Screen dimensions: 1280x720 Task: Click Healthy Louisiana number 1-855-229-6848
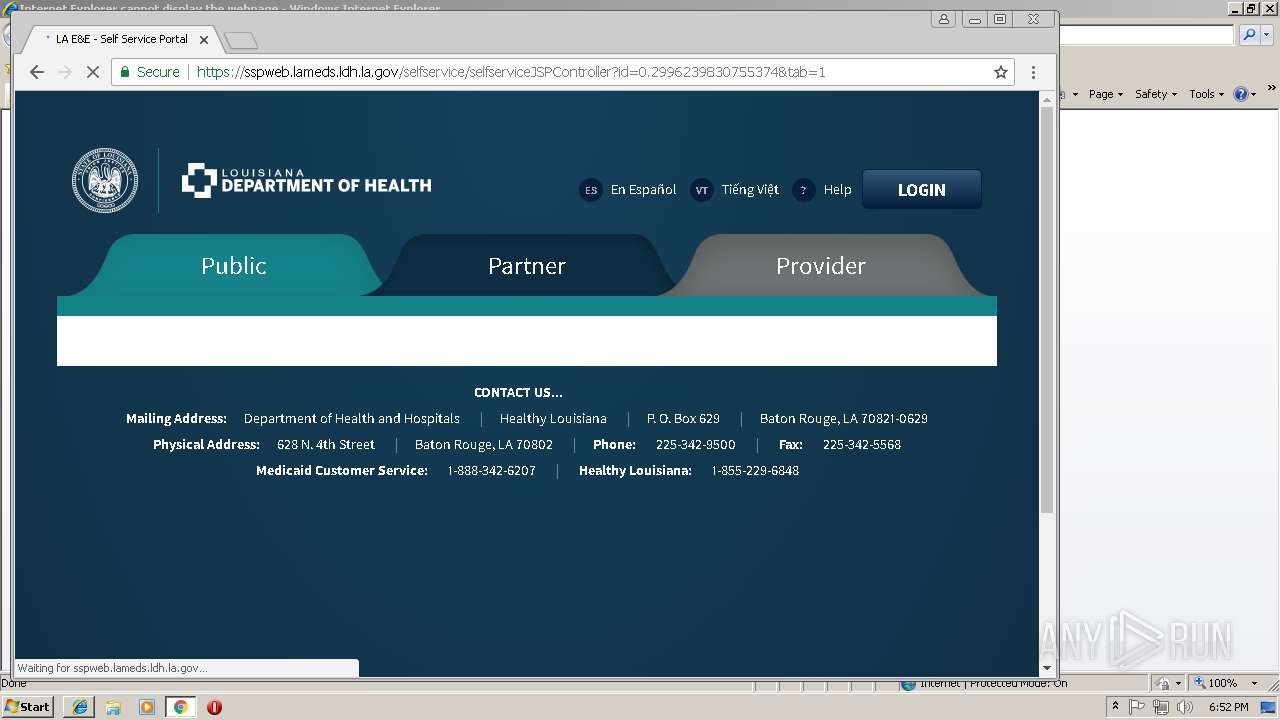pyautogui.click(x=755, y=471)
